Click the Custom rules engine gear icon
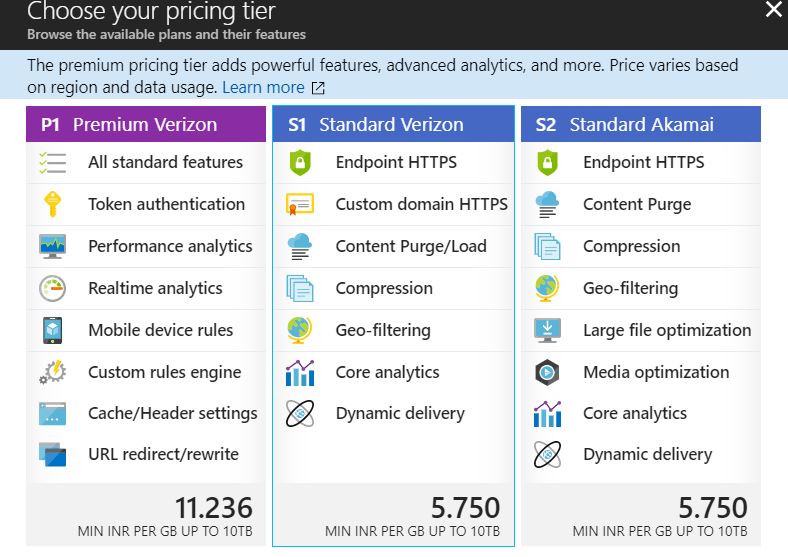Screen dimensions: 788x557 [x=52, y=372]
